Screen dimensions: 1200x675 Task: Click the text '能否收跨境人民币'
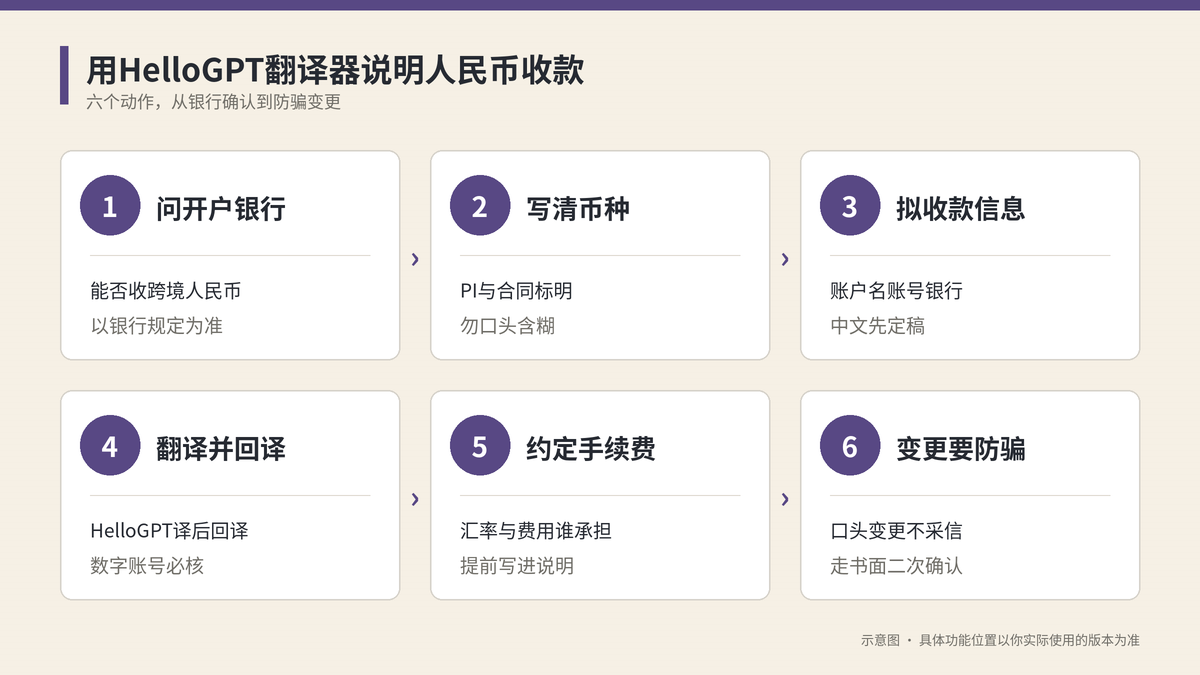(166, 291)
